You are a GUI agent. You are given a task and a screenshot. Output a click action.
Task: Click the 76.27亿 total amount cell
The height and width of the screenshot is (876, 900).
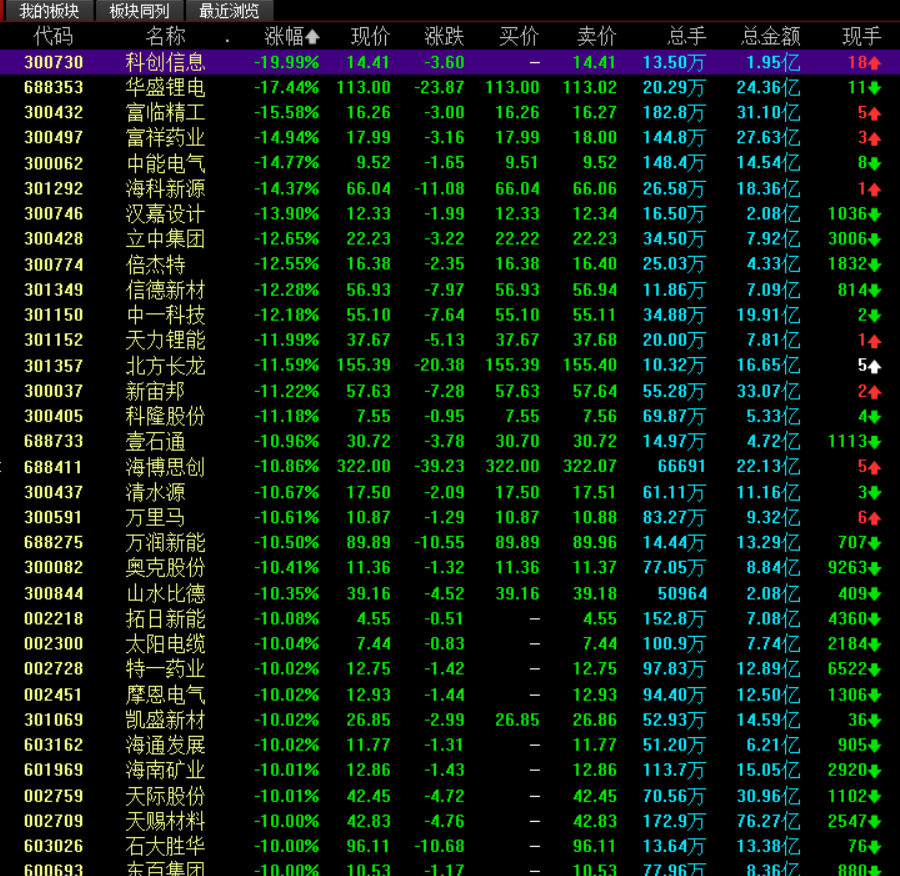click(768, 821)
